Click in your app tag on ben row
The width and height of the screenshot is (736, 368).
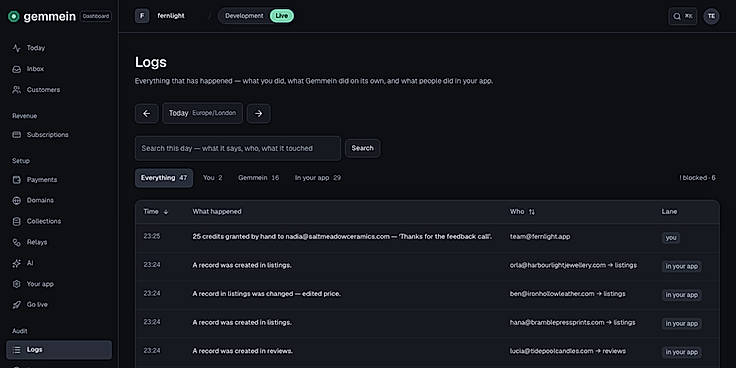(x=682, y=295)
